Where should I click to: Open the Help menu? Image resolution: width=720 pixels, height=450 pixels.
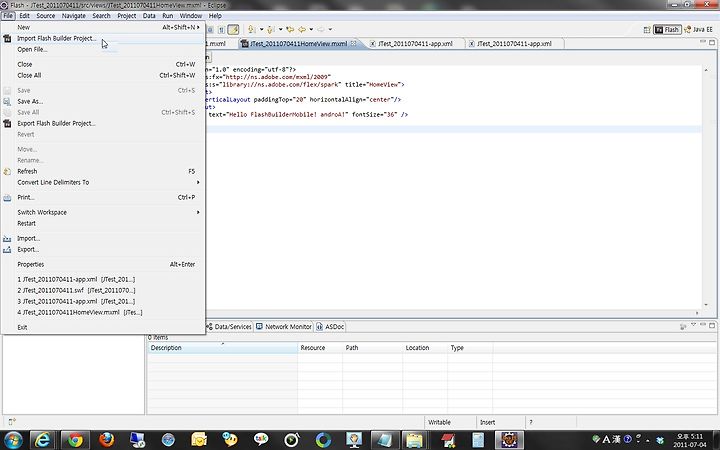[215, 16]
